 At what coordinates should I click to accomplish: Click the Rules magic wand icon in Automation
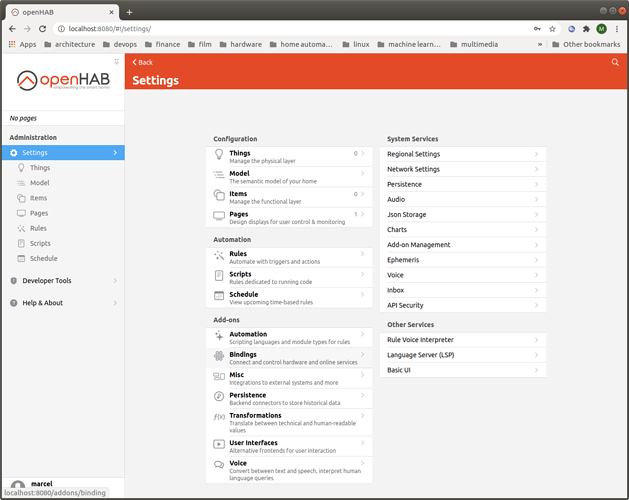coord(219,256)
